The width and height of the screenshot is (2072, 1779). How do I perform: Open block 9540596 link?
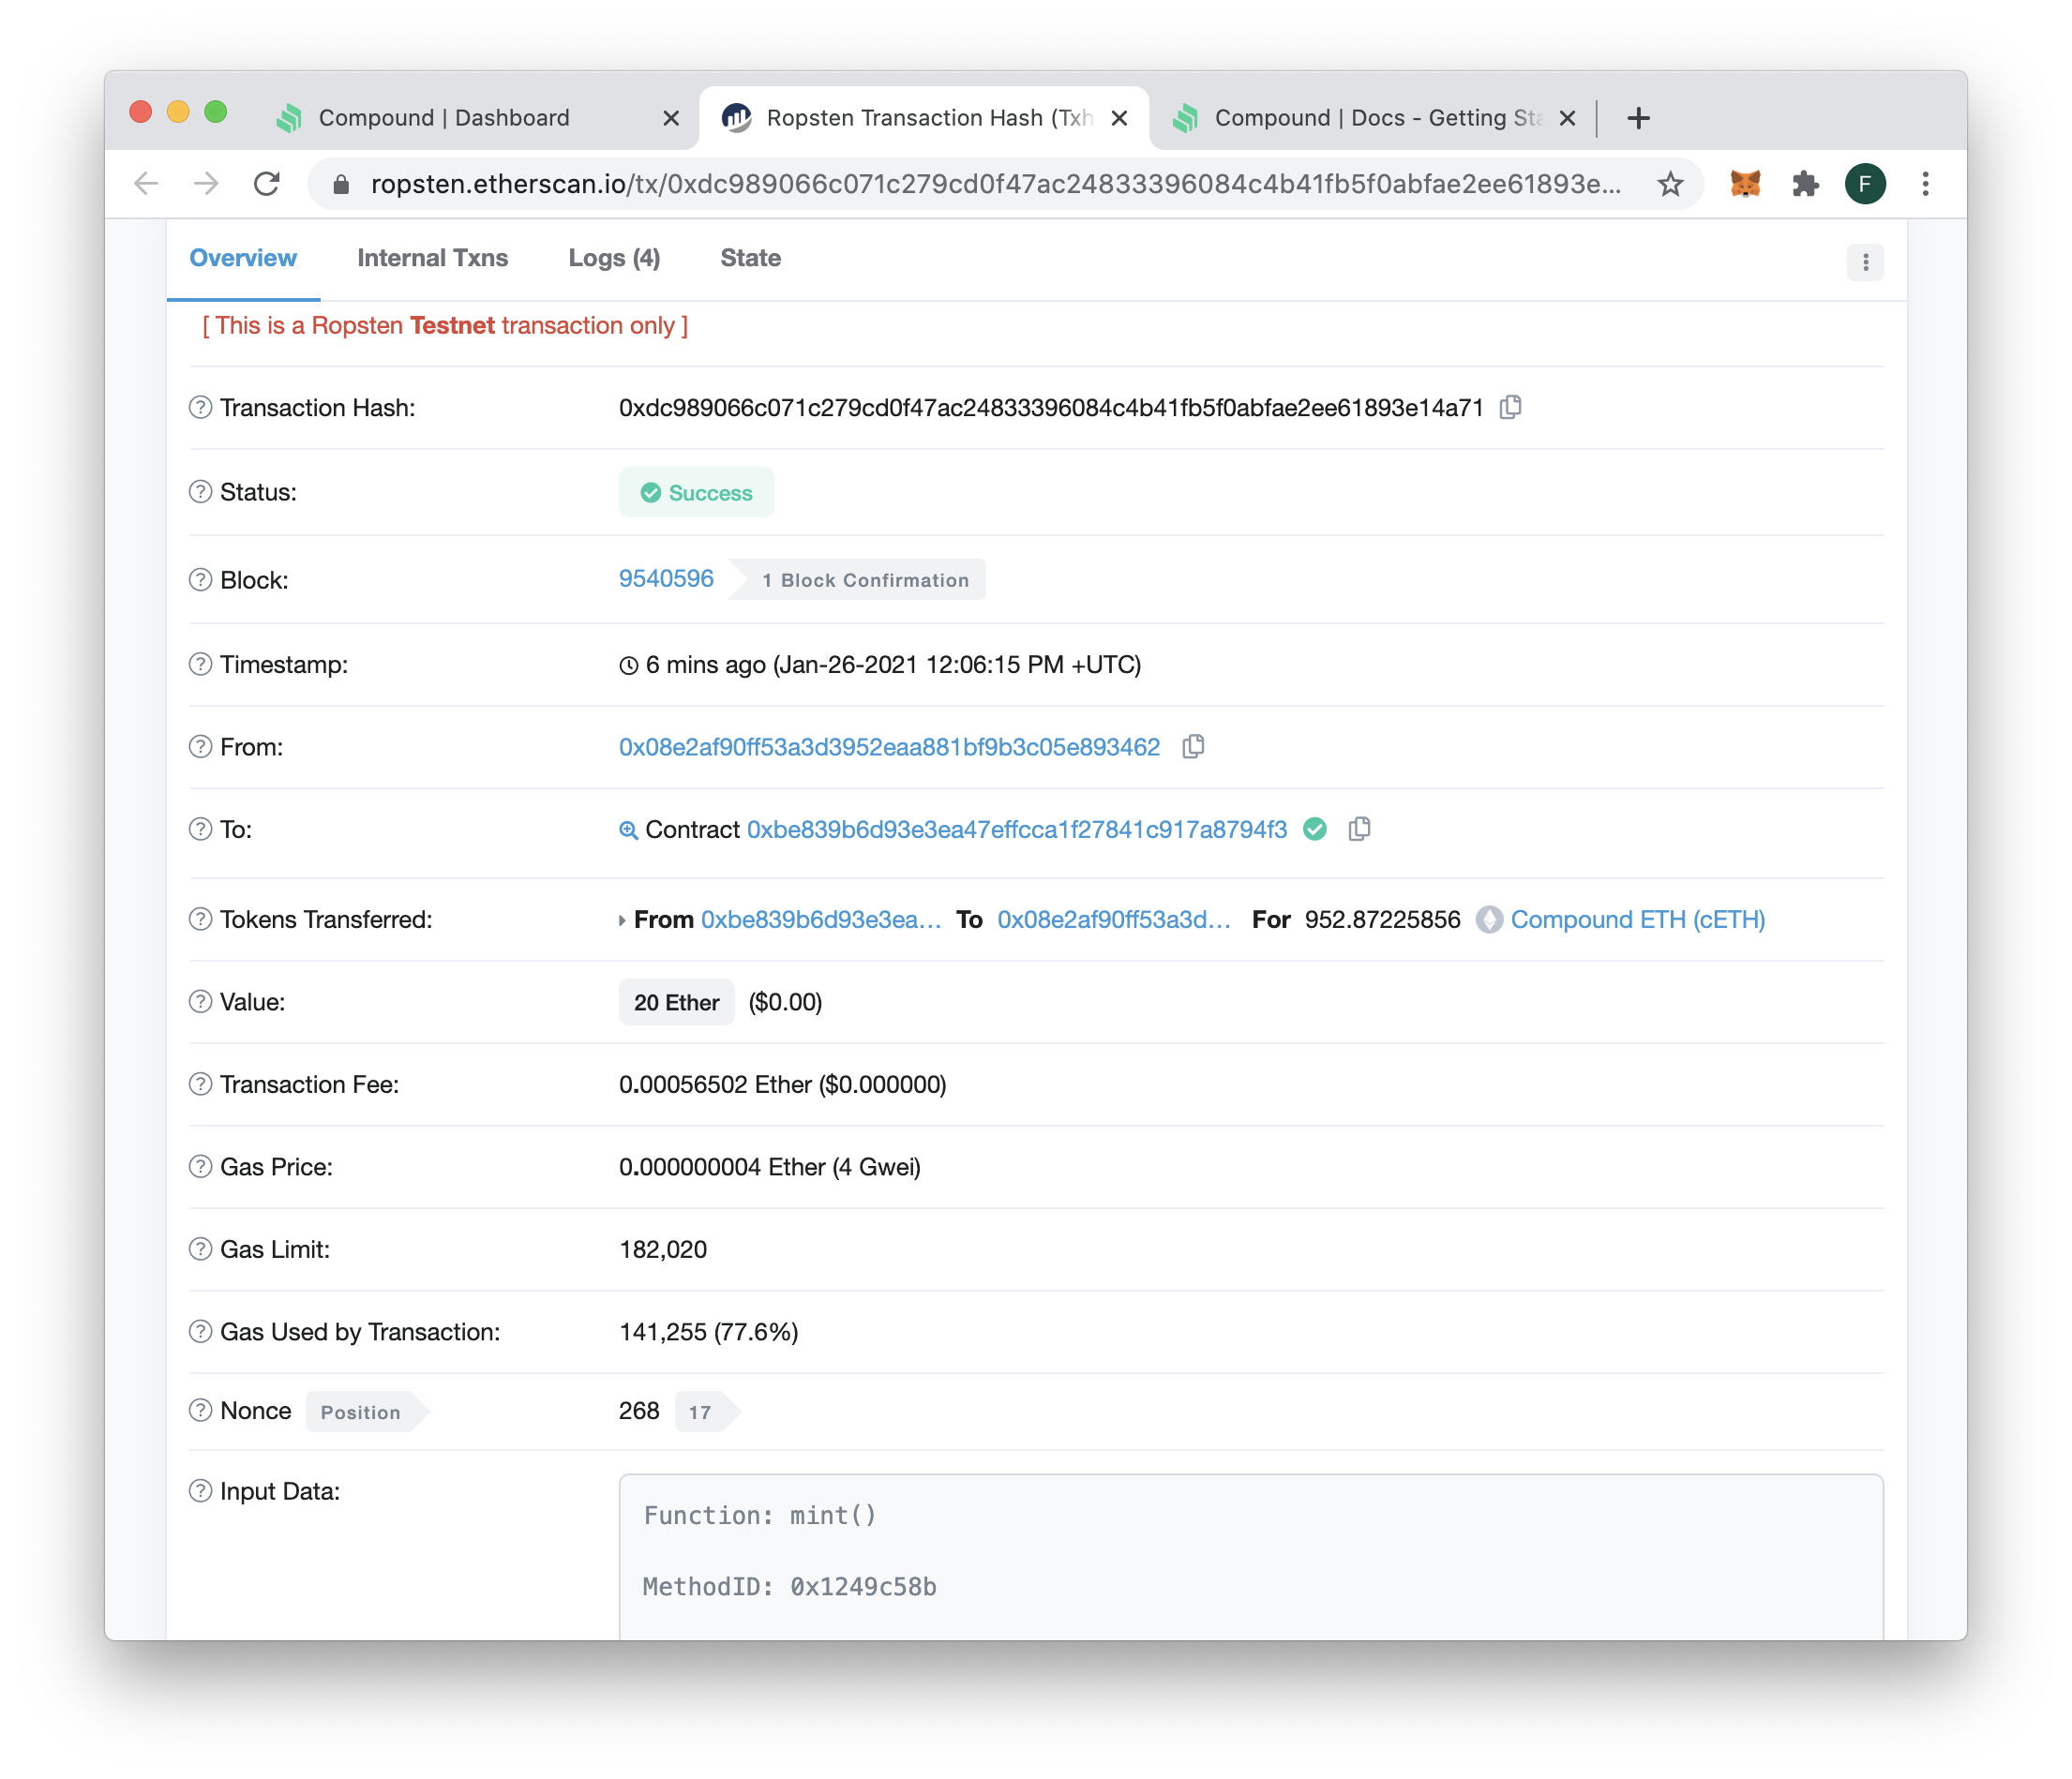[x=666, y=579]
